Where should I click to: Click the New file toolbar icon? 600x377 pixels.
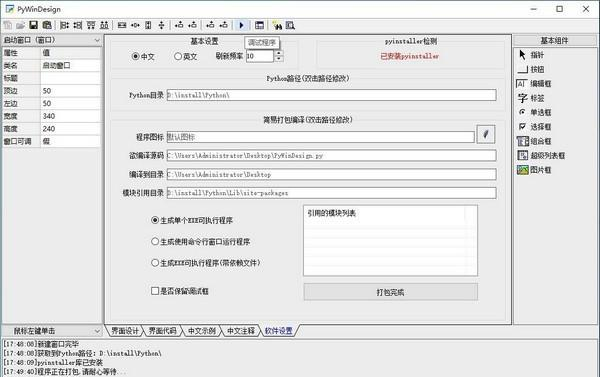(x=8, y=25)
